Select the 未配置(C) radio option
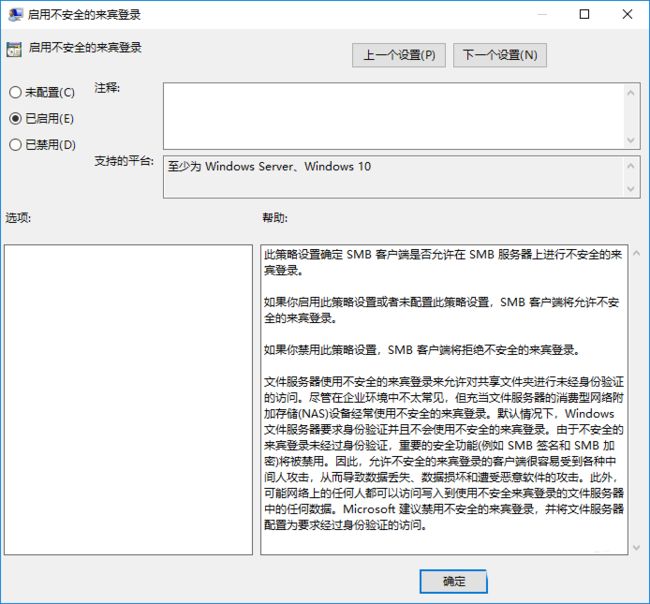The width and height of the screenshot is (650, 604). (x=41, y=92)
